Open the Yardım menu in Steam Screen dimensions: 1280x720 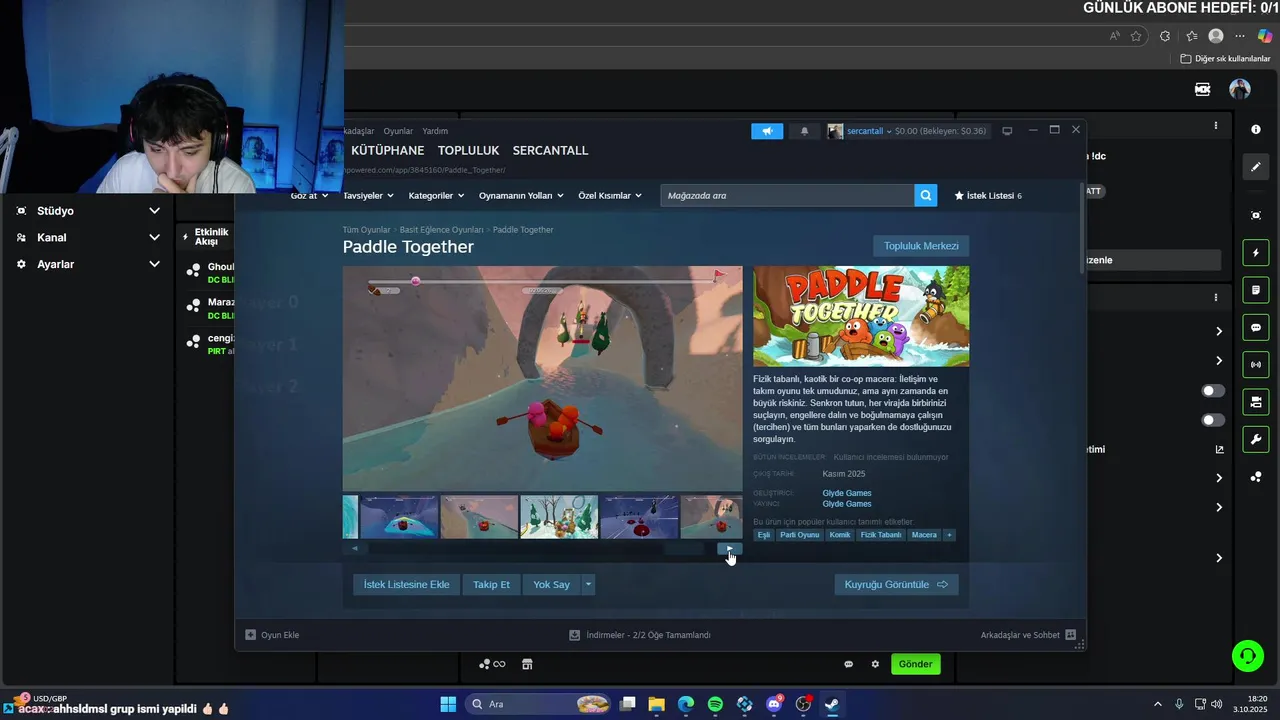click(x=435, y=131)
